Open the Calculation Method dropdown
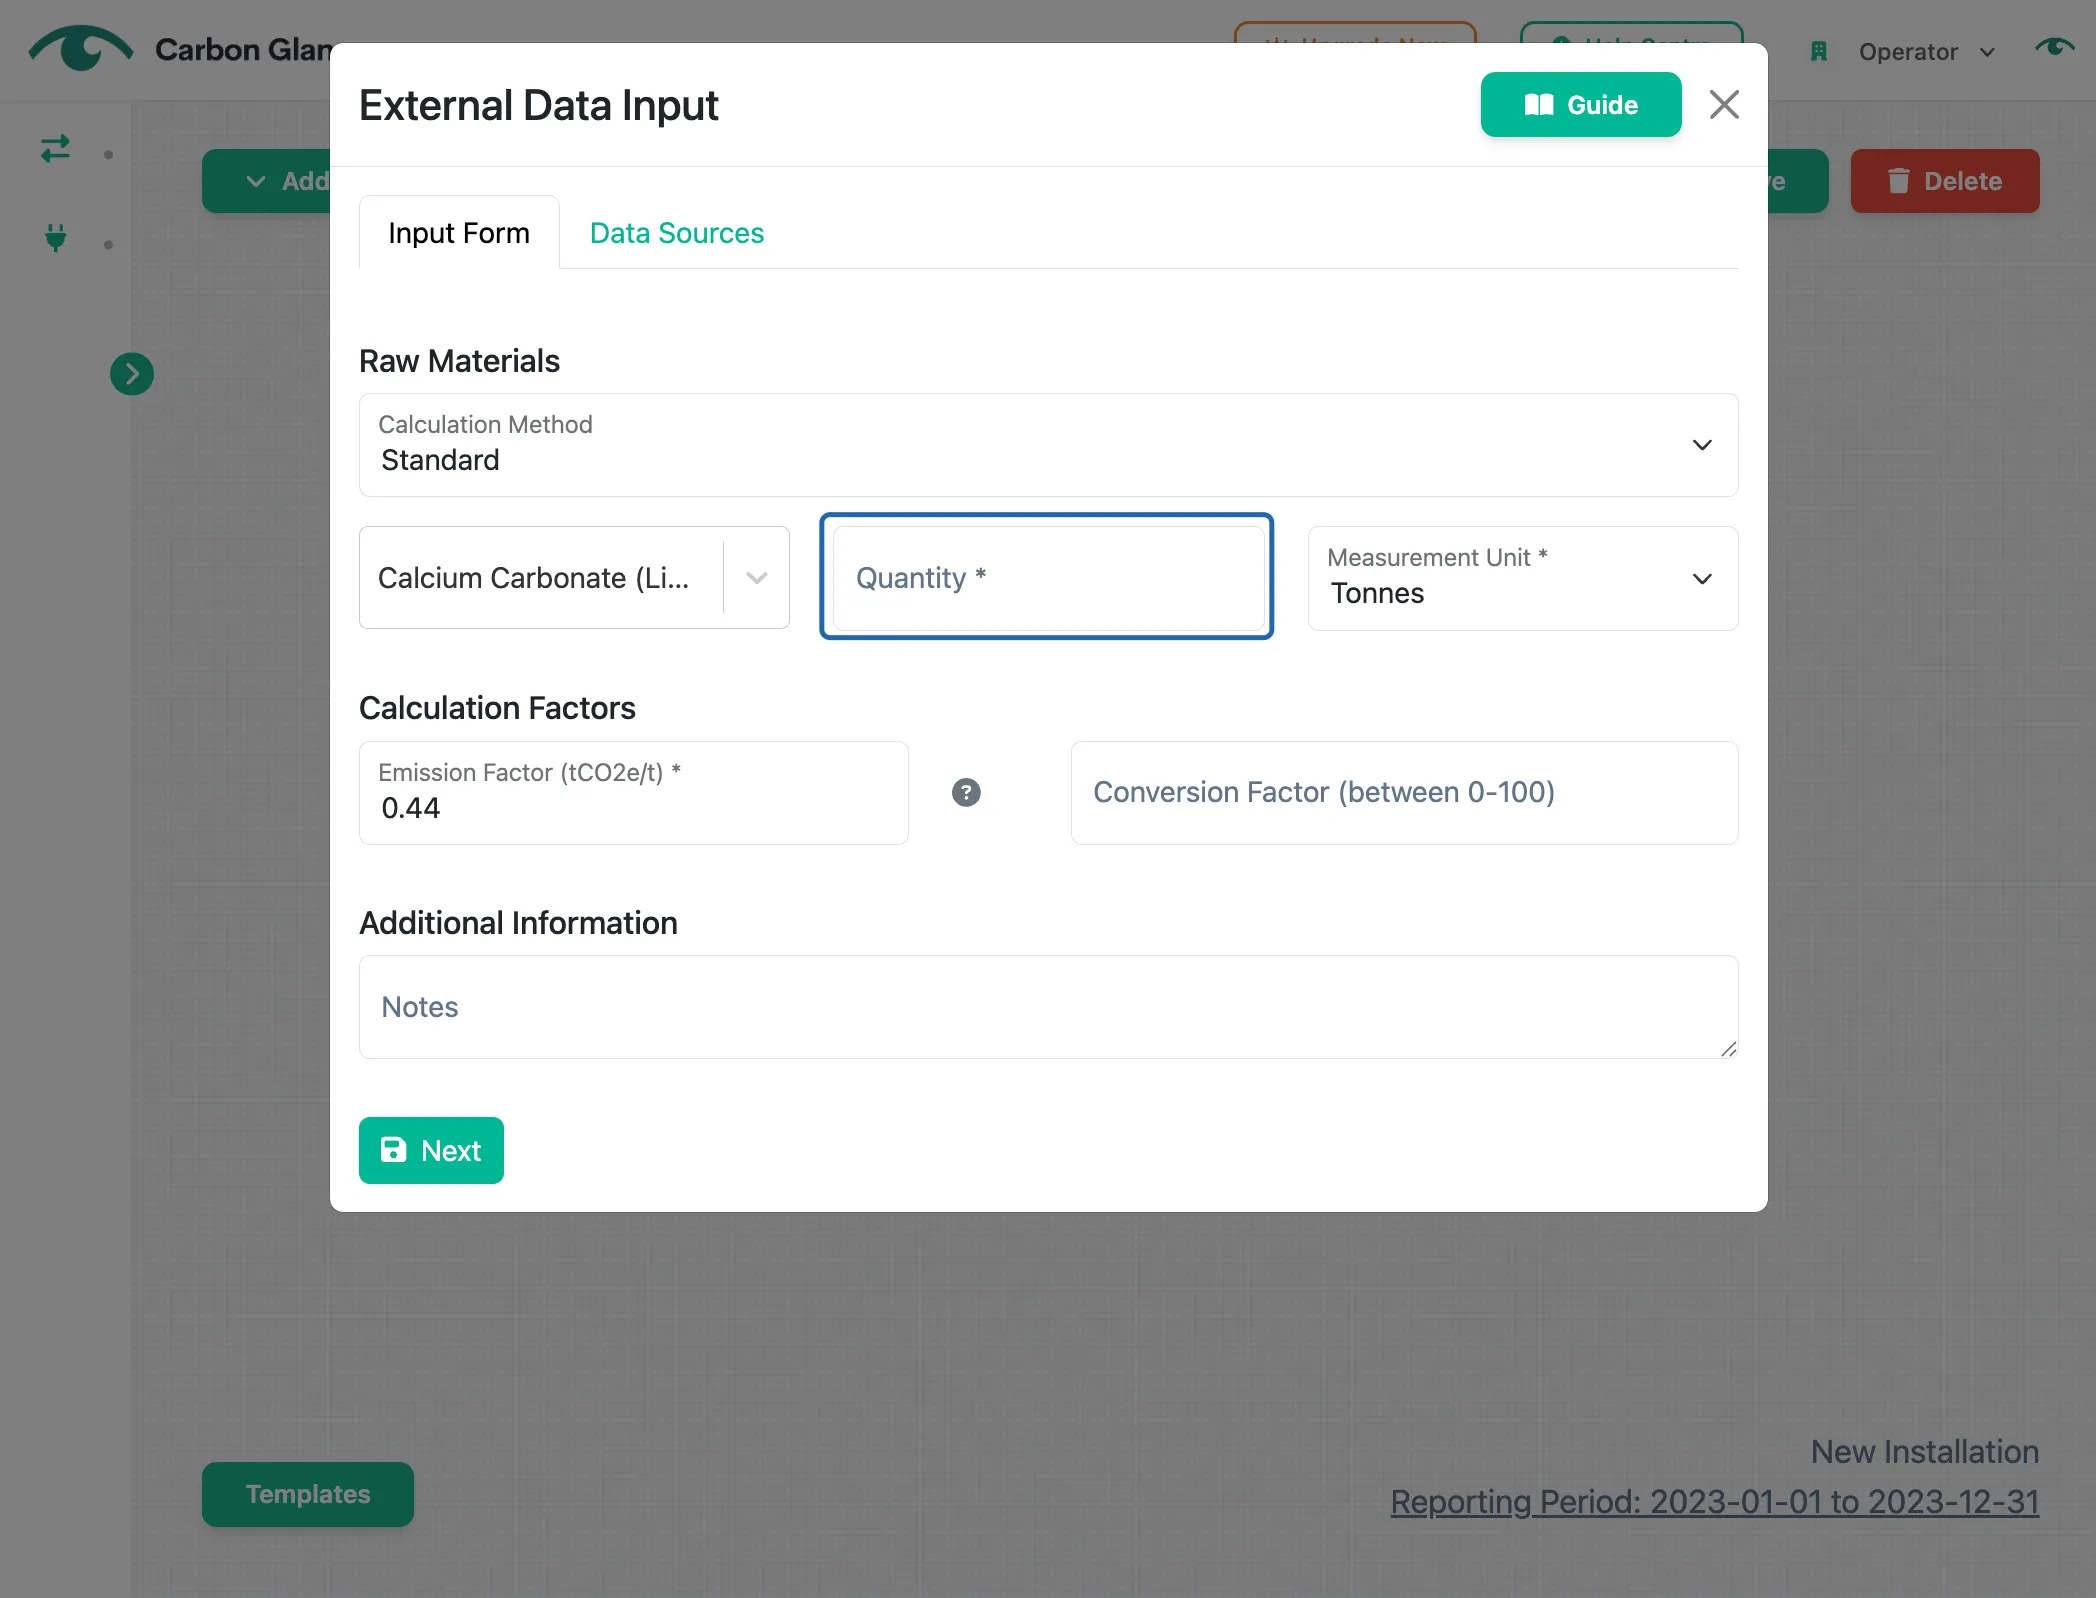Image resolution: width=2096 pixels, height=1598 pixels. point(1048,445)
